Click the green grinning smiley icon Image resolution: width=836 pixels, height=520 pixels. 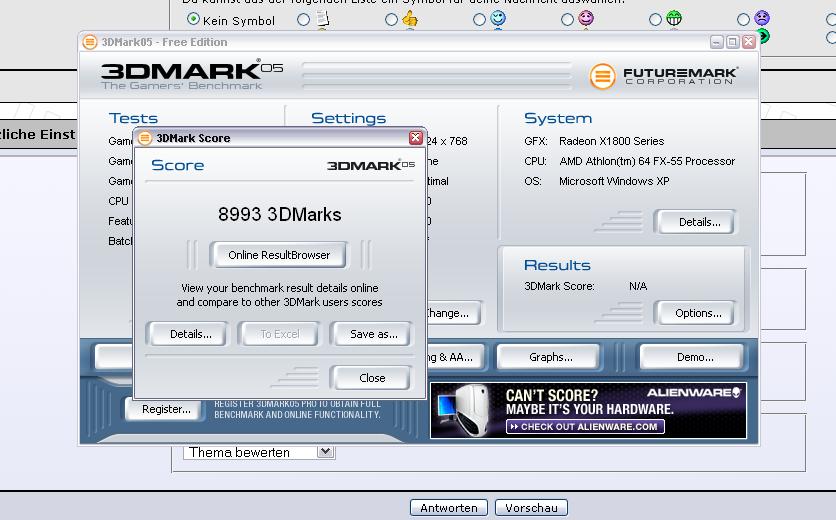[674, 19]
